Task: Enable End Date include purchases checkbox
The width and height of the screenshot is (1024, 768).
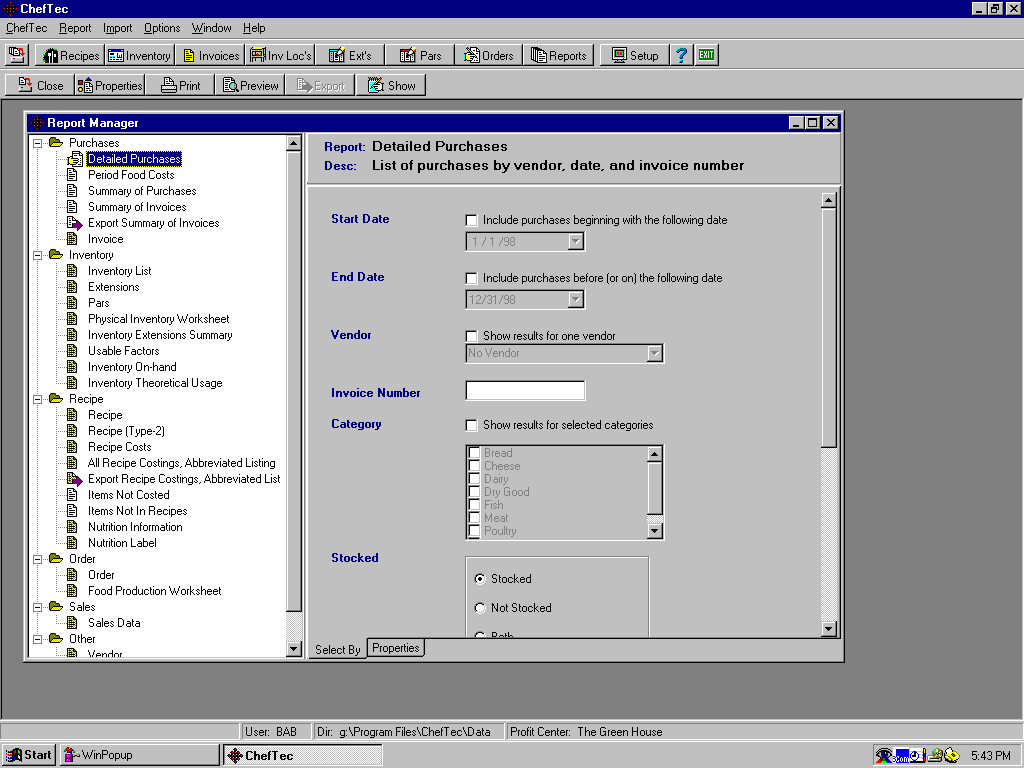Action: 472,278
